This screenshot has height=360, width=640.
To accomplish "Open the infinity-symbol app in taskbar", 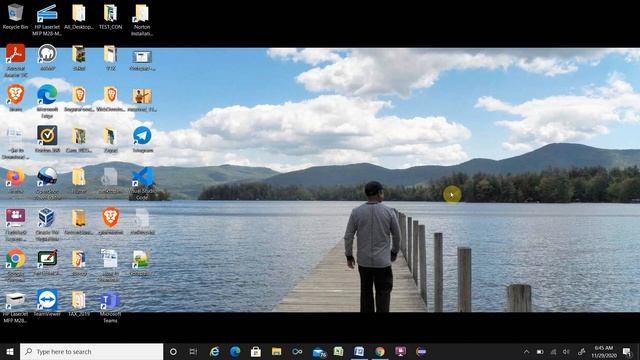I will coord(297,352).
